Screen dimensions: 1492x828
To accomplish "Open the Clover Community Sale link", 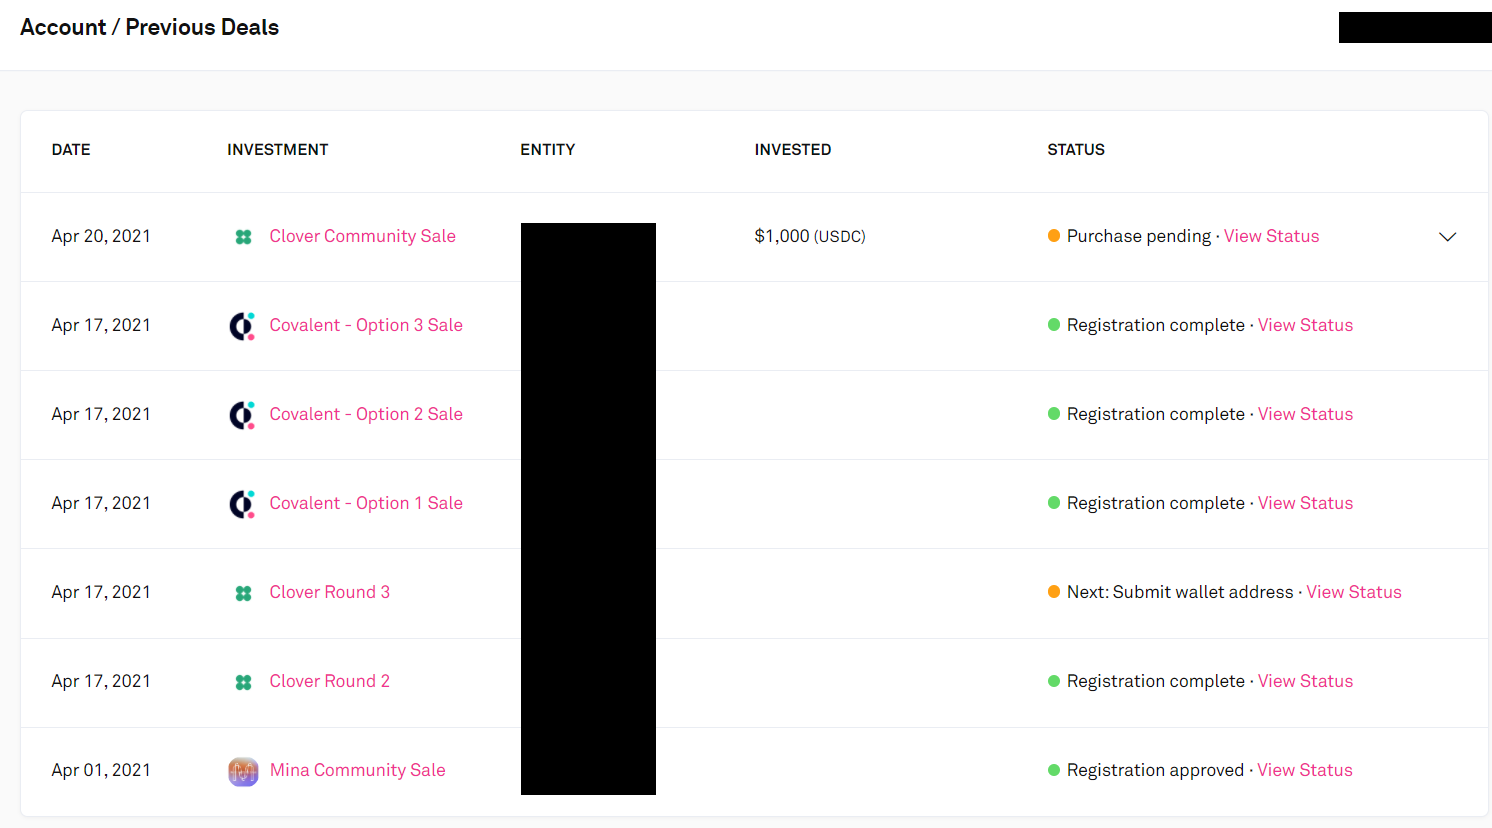I will point(362,236).
